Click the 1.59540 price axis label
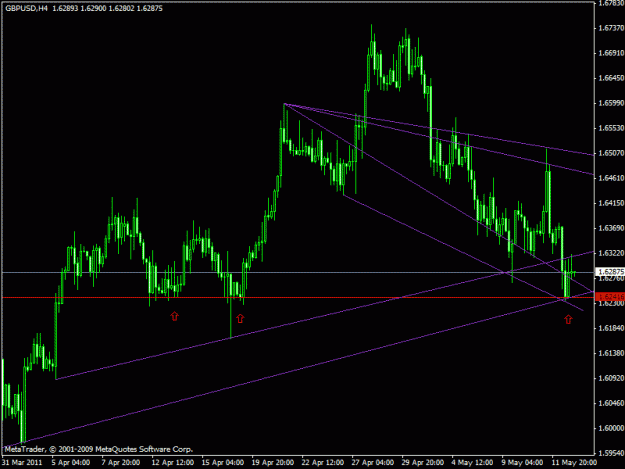Image resolution: width=625 pixels, height=469 pixels. tap(611, 453)
